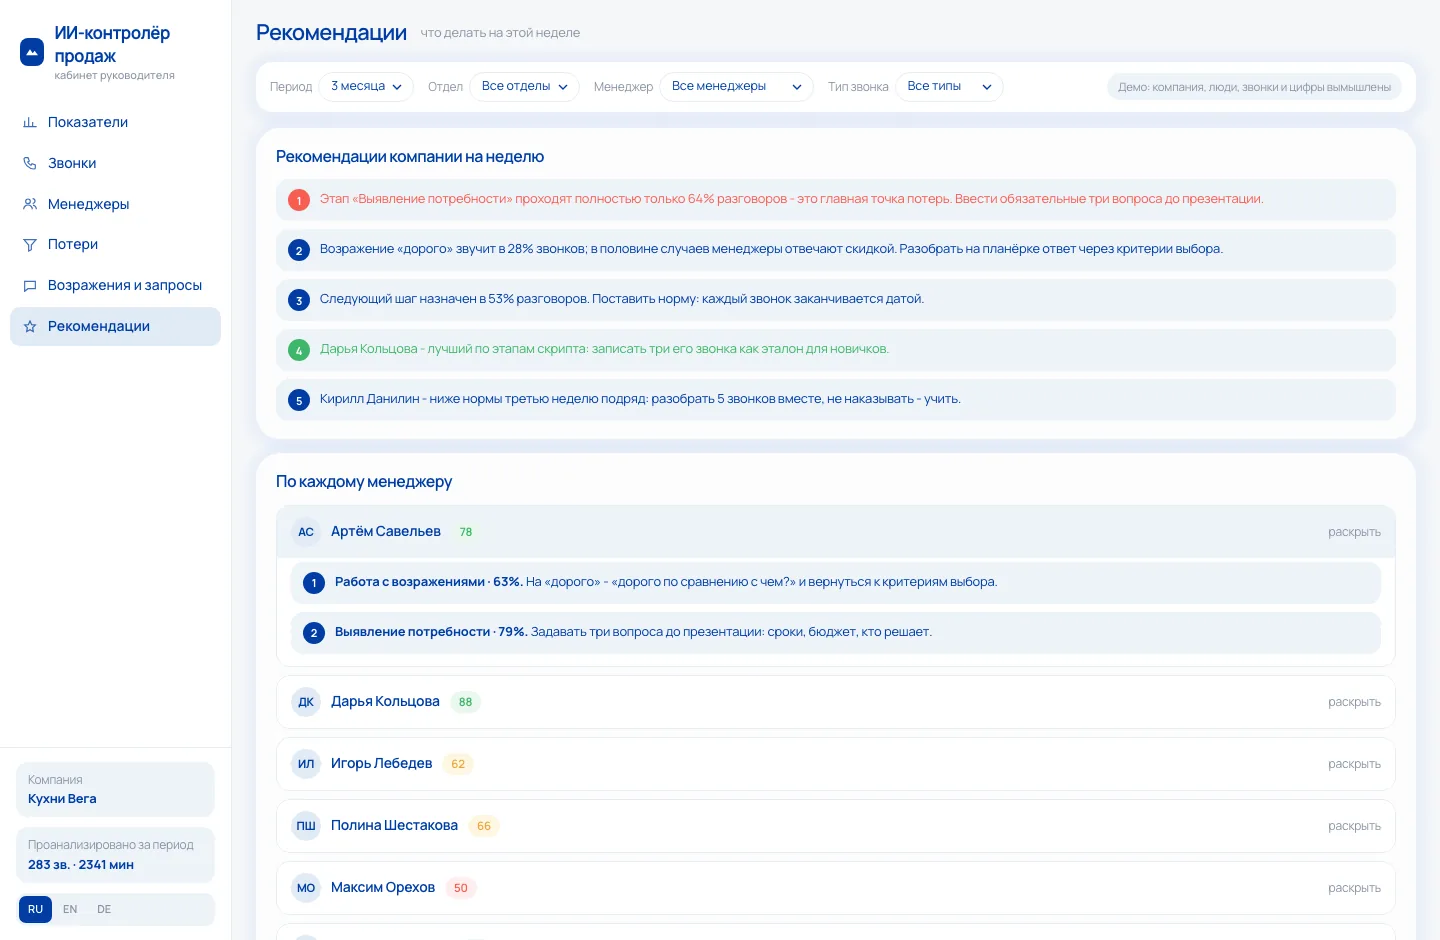This screenshot has height=940, width=1440.
Task: Select the Рекомендации sidebar item
Action: coord(115,327)
